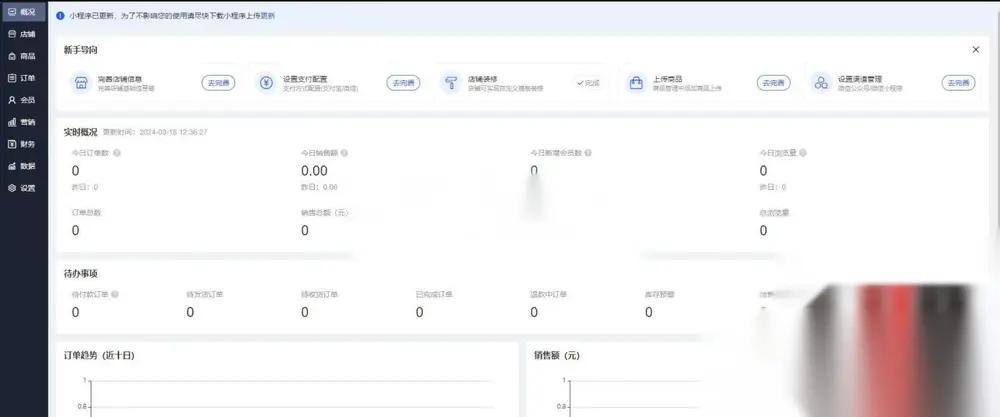The height and width of the screenshot is (417, 1000).
Task: Click the help icon beside 今日订单数
Action: click(117, 153)
